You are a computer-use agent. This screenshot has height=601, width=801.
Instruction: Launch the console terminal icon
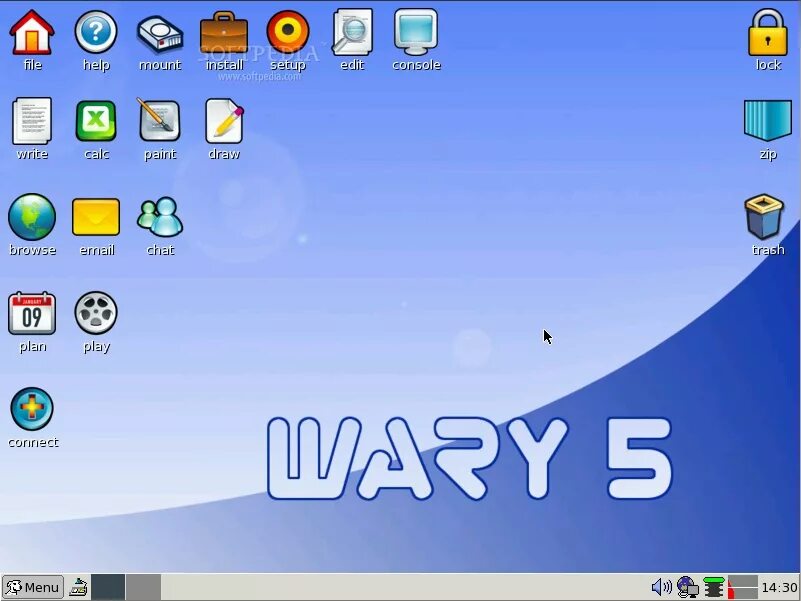coord(416,32)
